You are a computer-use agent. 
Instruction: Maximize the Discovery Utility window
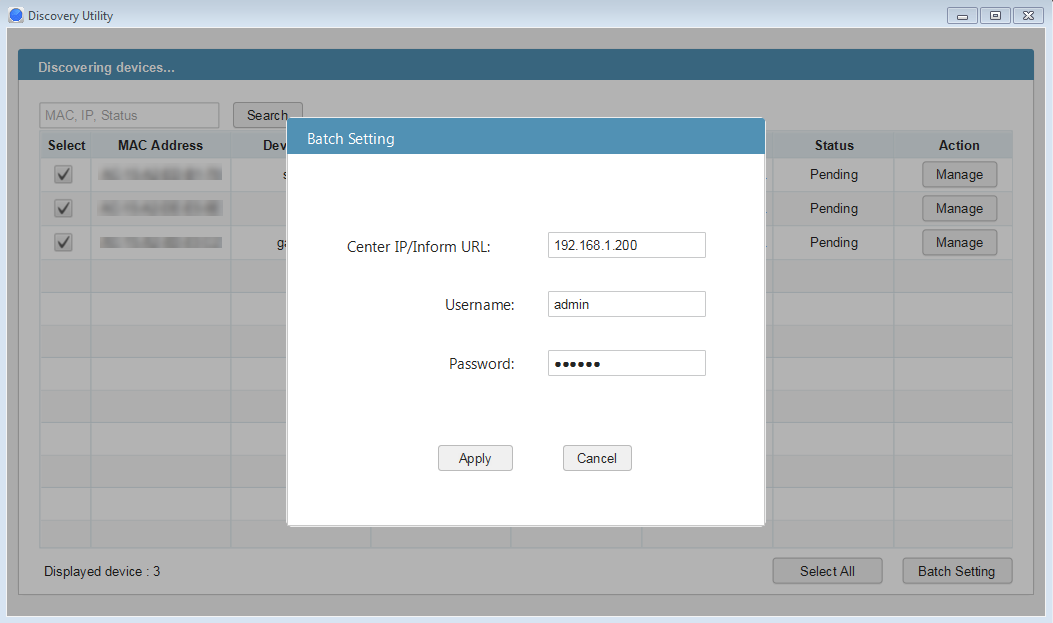coord(995,16)
